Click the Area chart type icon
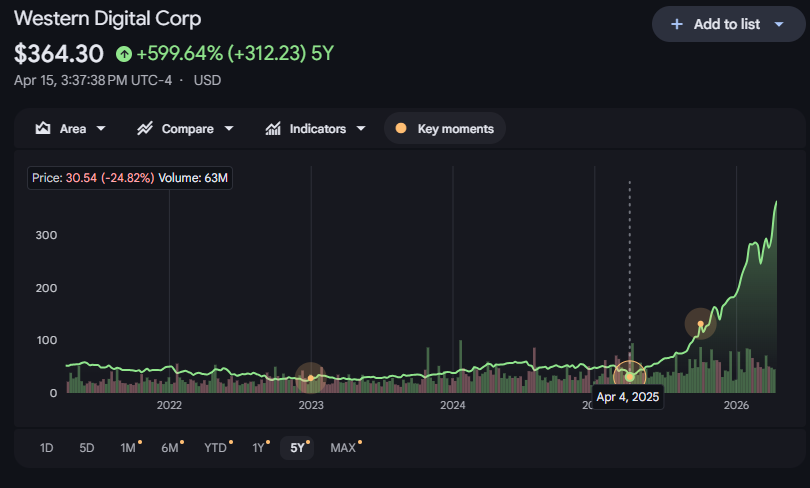 tap(43, 128)
